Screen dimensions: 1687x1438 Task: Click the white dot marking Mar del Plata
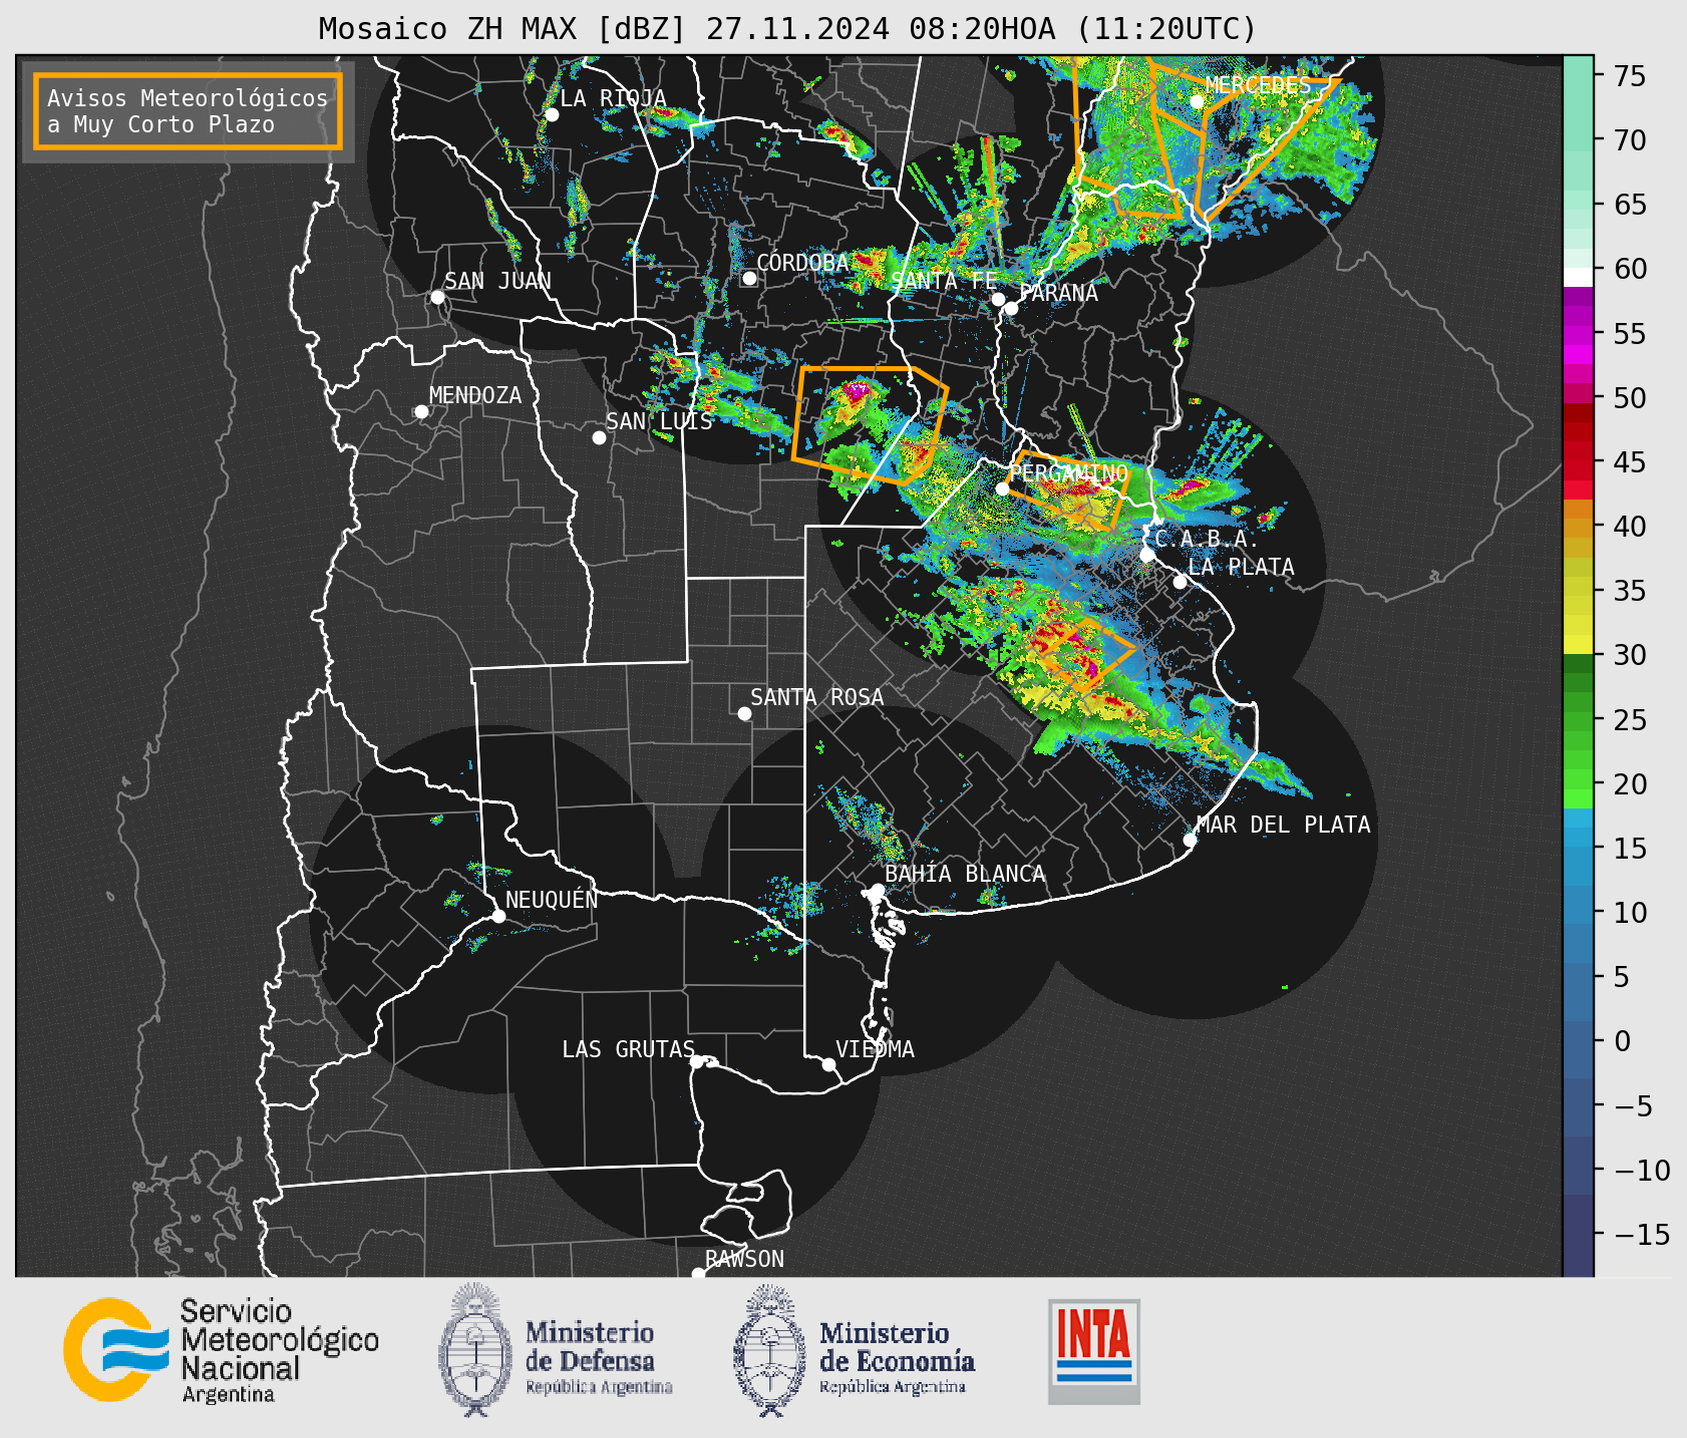1190,839
